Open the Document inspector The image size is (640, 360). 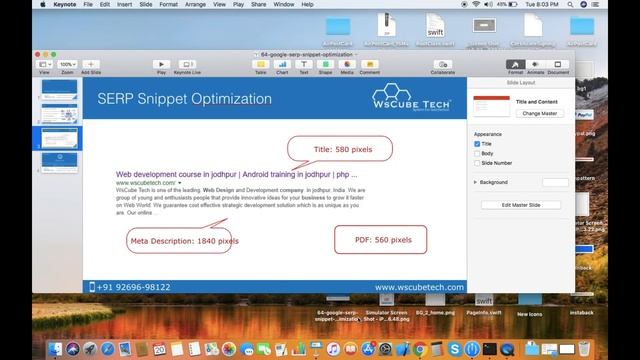(558, 64)
